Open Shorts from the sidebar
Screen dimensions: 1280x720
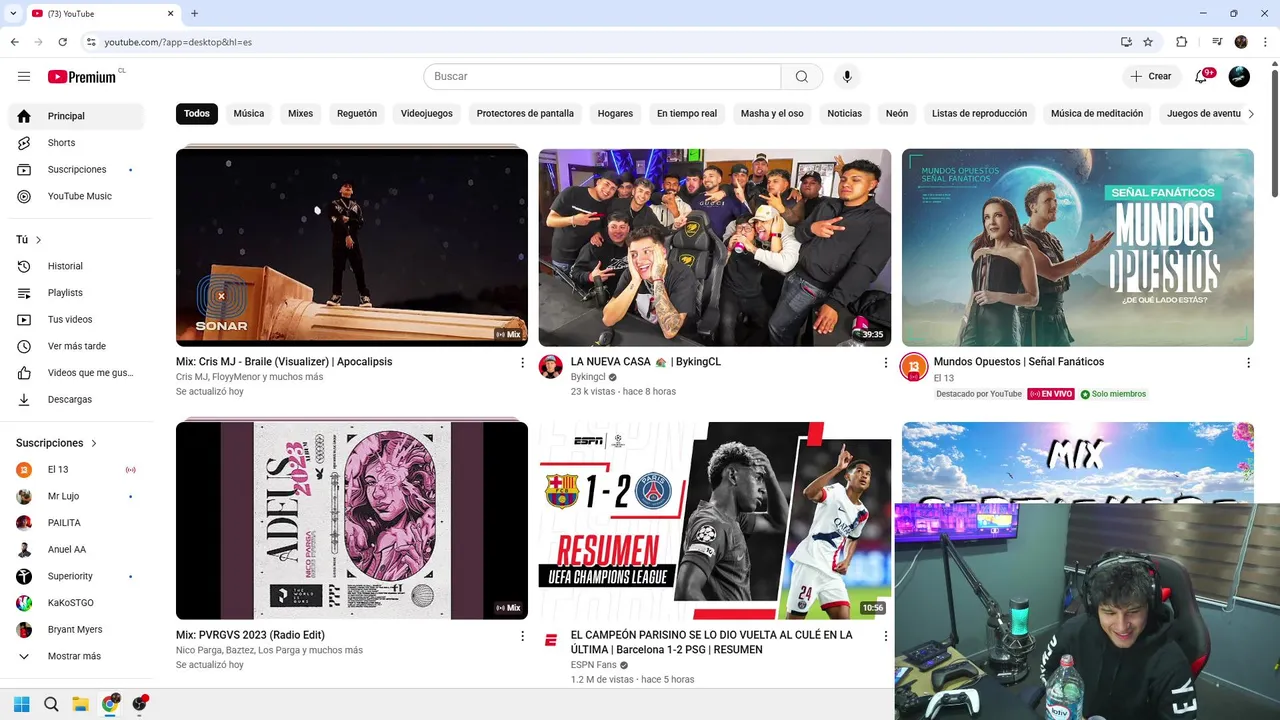[x=76, y=143]
